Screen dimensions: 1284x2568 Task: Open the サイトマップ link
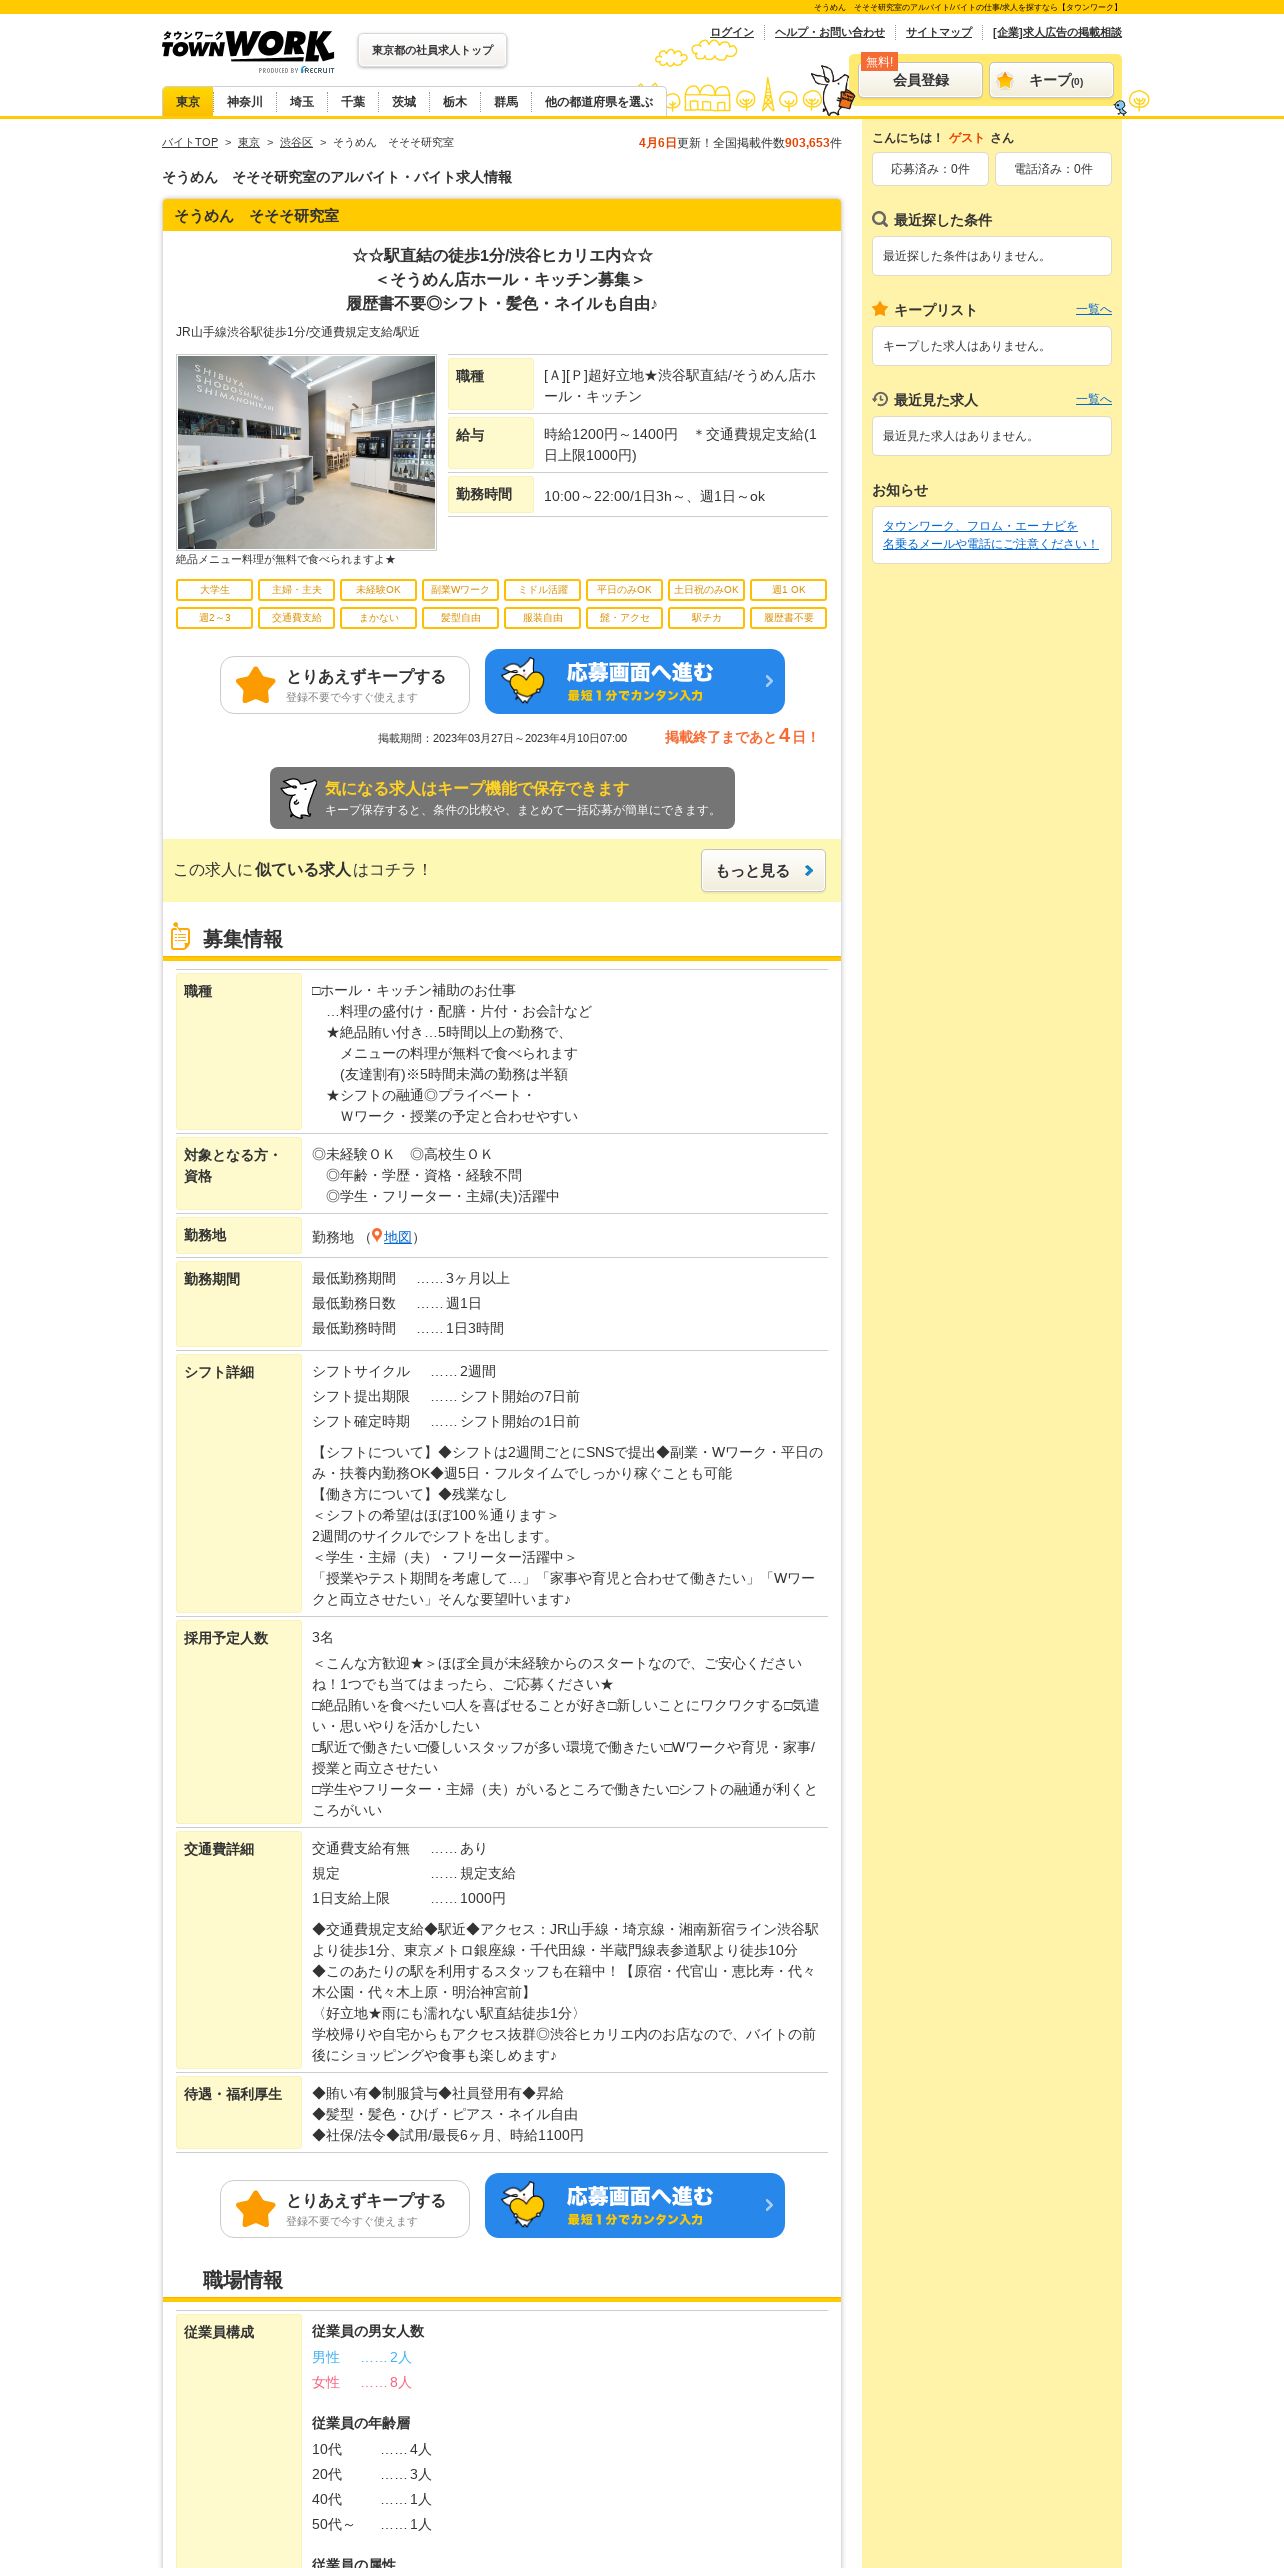(x=939, y=32)
